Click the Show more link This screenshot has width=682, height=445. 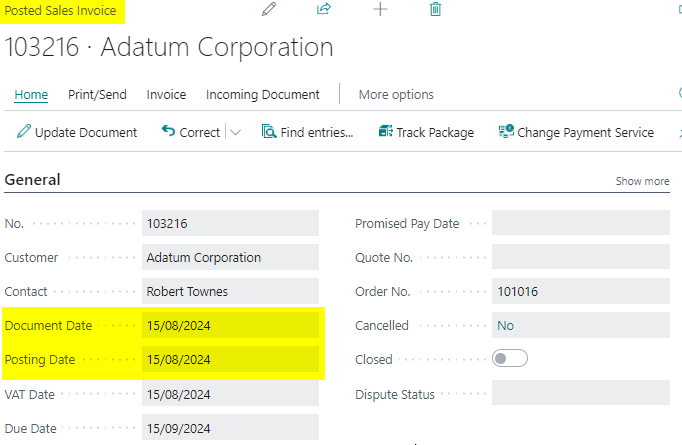pos(642,181)
